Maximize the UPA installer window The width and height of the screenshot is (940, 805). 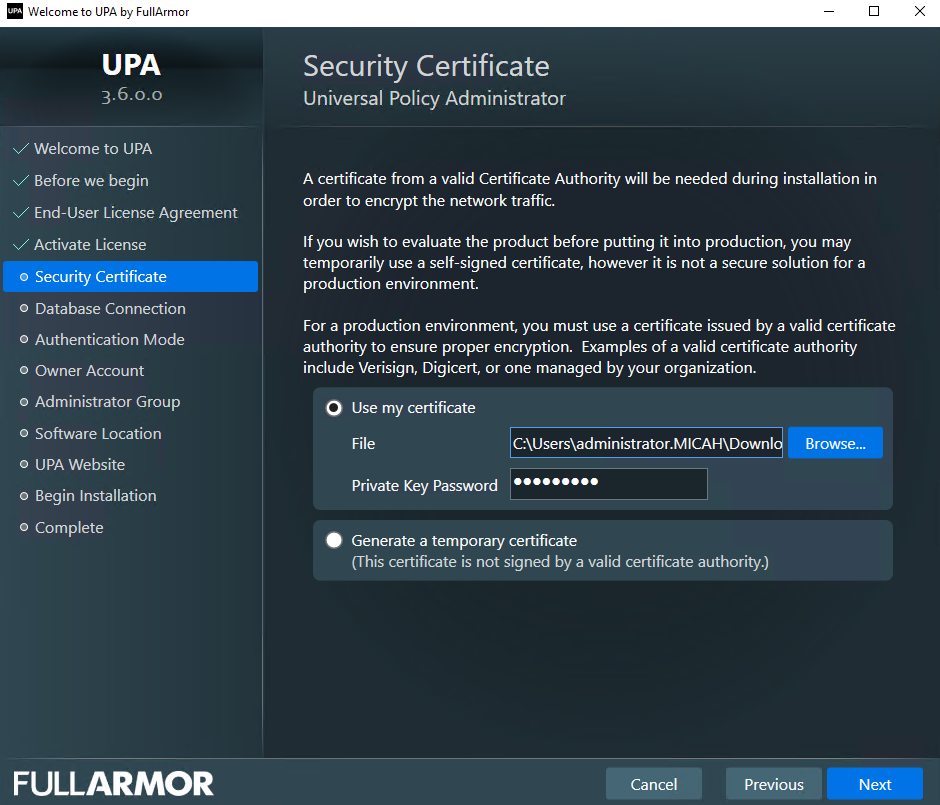874,12
